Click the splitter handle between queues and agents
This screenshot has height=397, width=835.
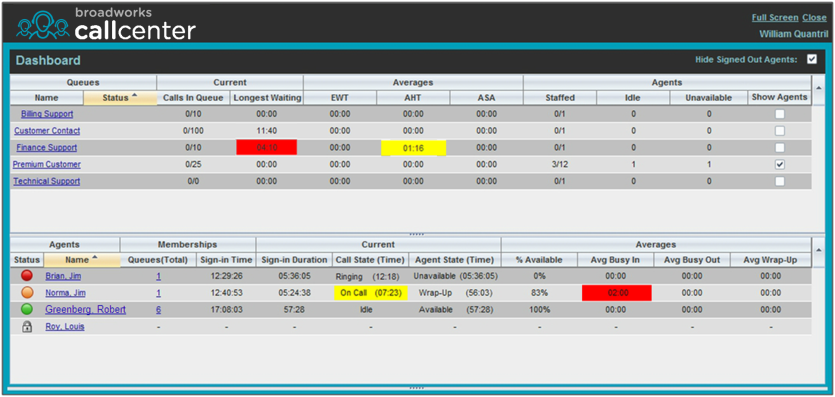click(x=417, y=234)
